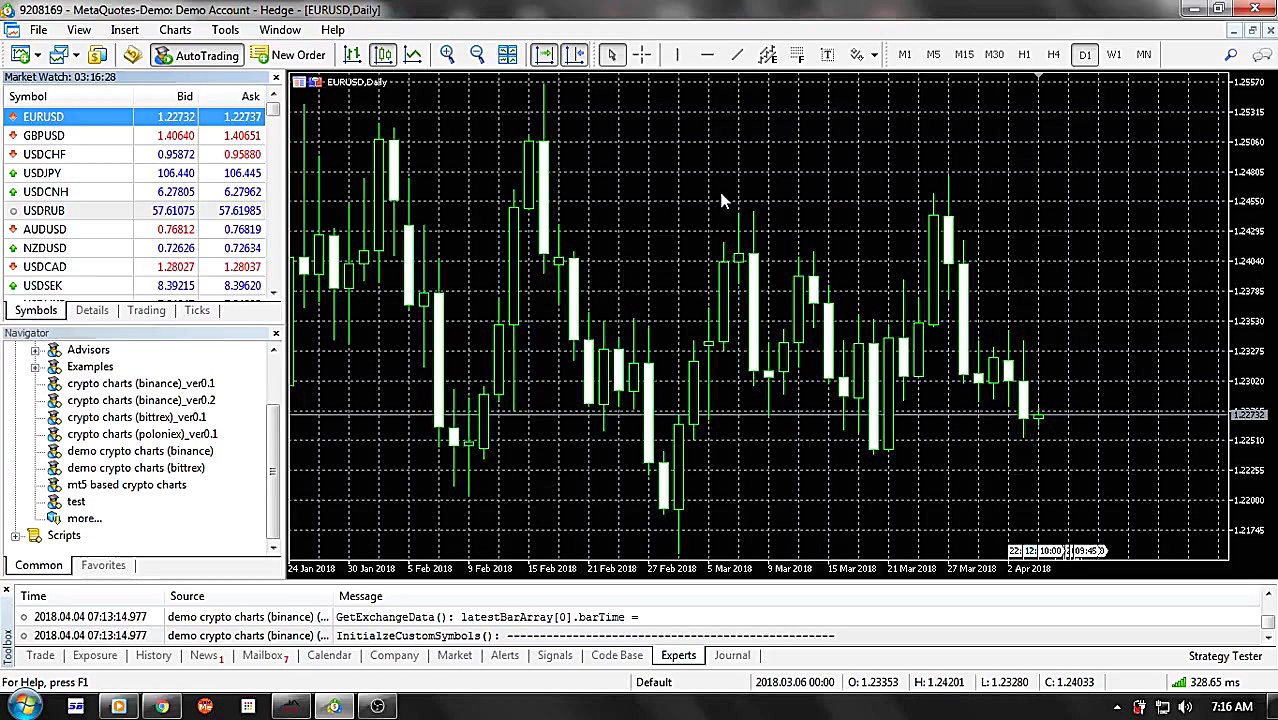
Task: Open the new chart dropdown arrow
Action: point(37,55)
